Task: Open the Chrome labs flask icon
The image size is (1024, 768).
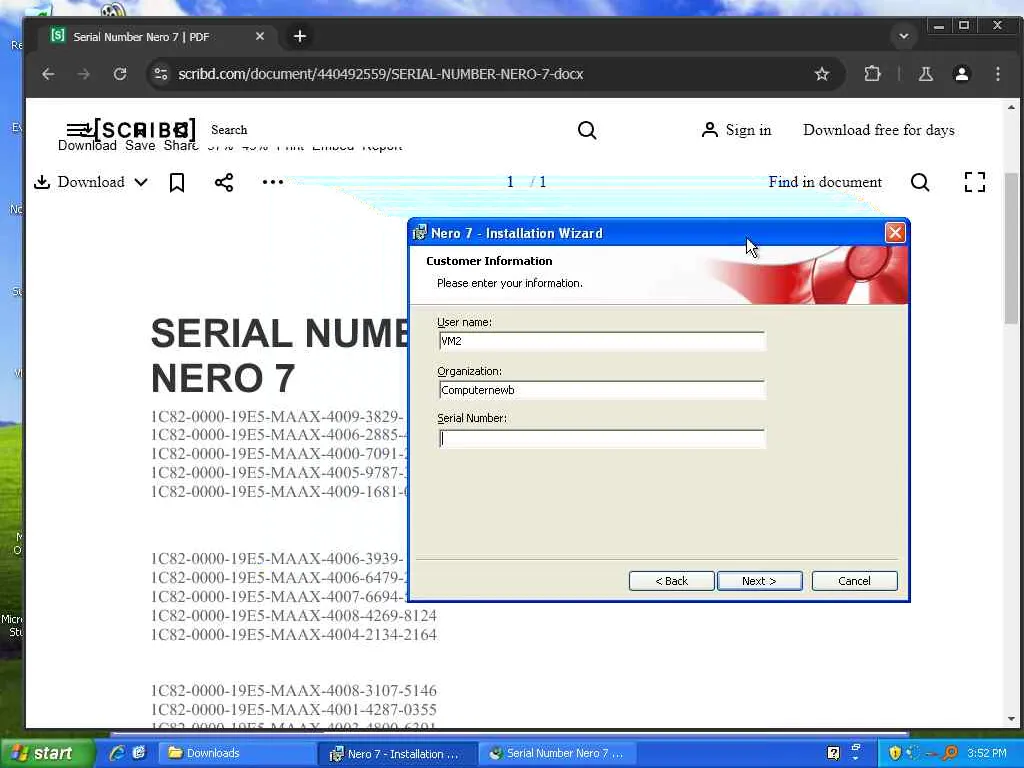Action: click(926, 74)
